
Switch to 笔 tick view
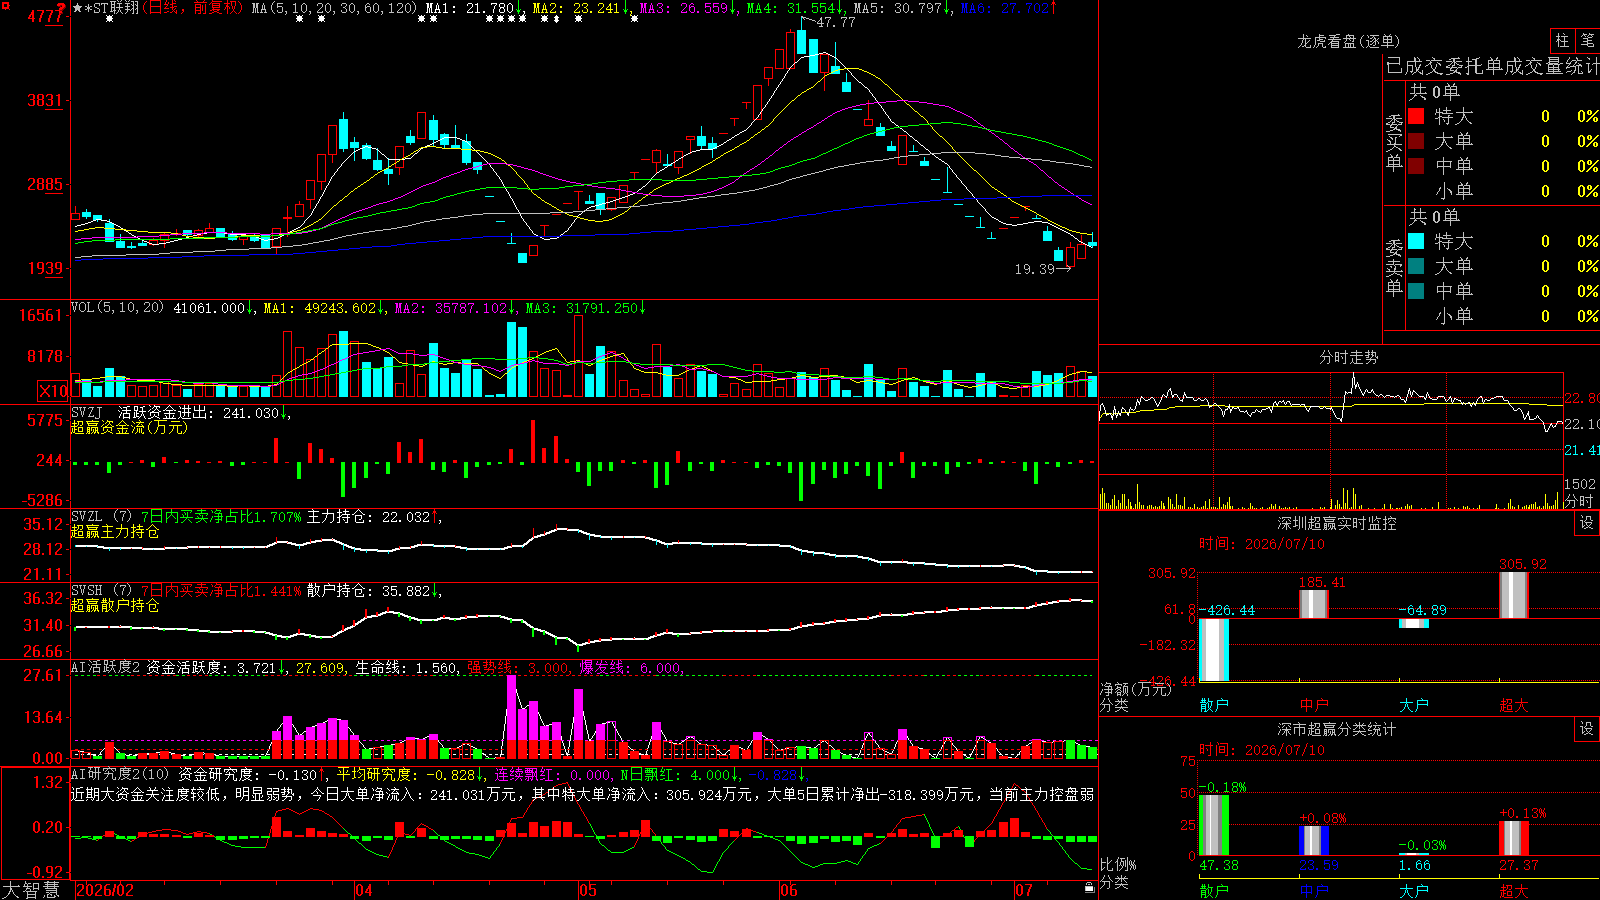(x=1587, y=41)
